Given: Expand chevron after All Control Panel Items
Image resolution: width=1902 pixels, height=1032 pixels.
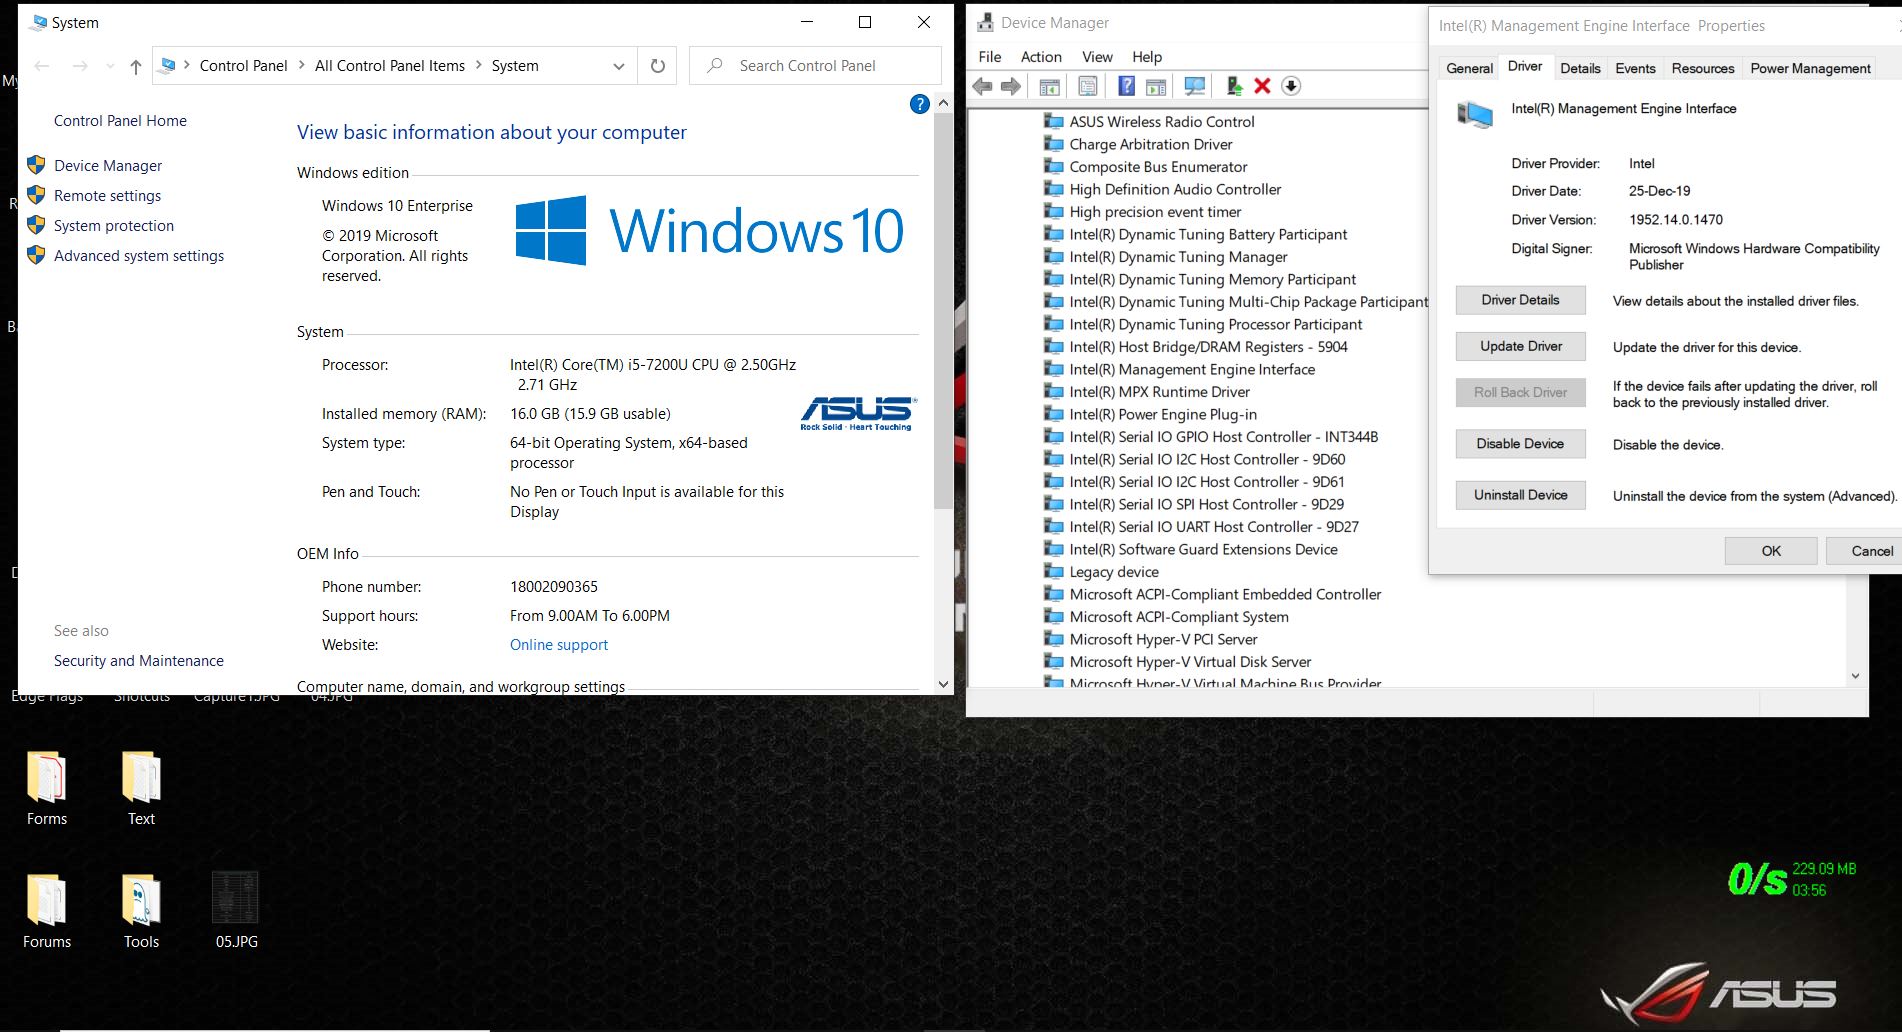Looking at the screenshot, I should (478, 66).
